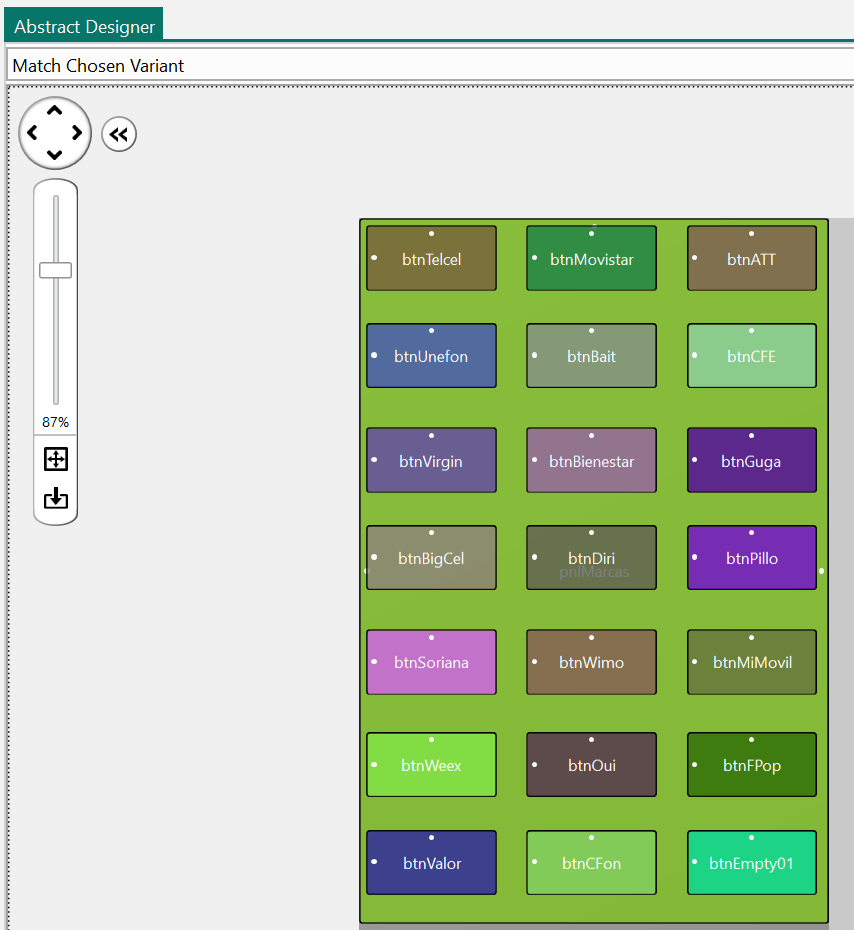Pan view left with the left arrow
This screenshot has height=930, width=854.
33,133
